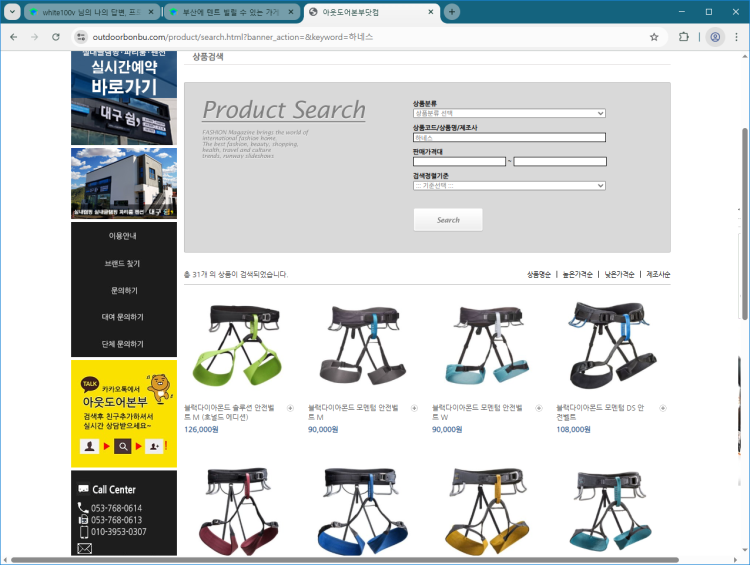Click the plus icon beside 솔루션 안전벨트 M
Screen dimensions: 750x565
(290, 408)
